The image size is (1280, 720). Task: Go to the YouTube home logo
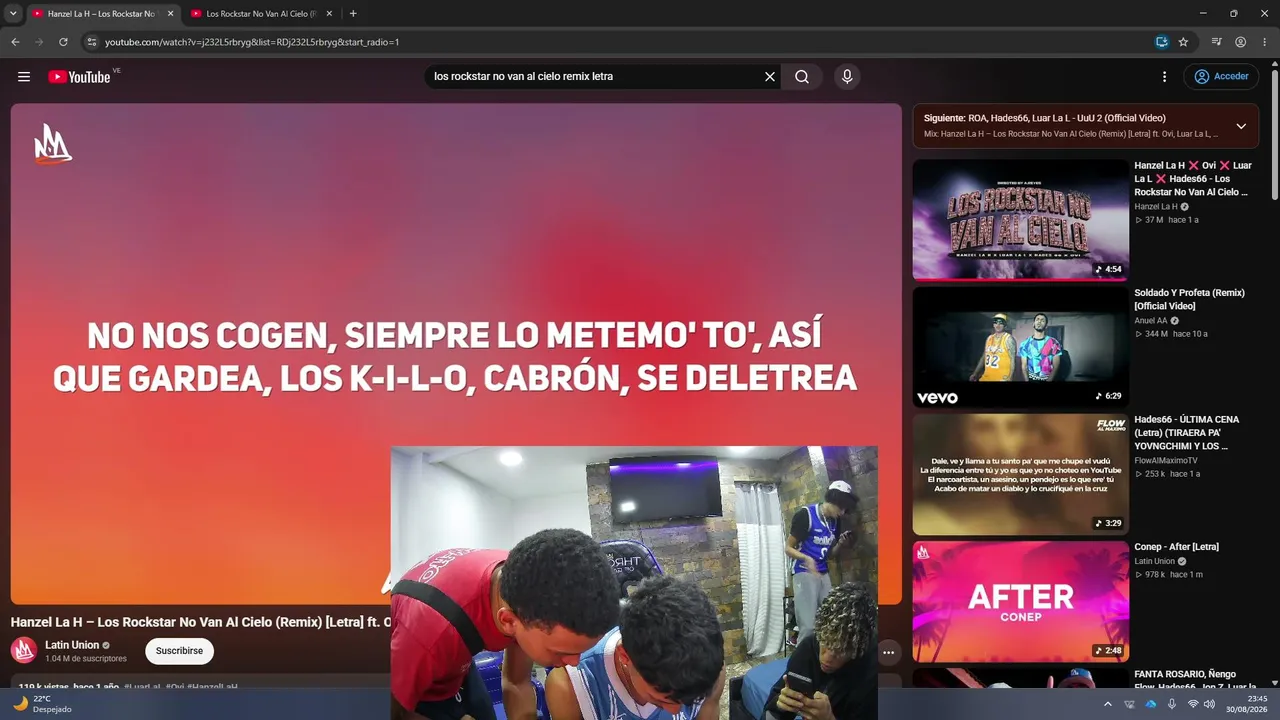click(x=79, y=77)
